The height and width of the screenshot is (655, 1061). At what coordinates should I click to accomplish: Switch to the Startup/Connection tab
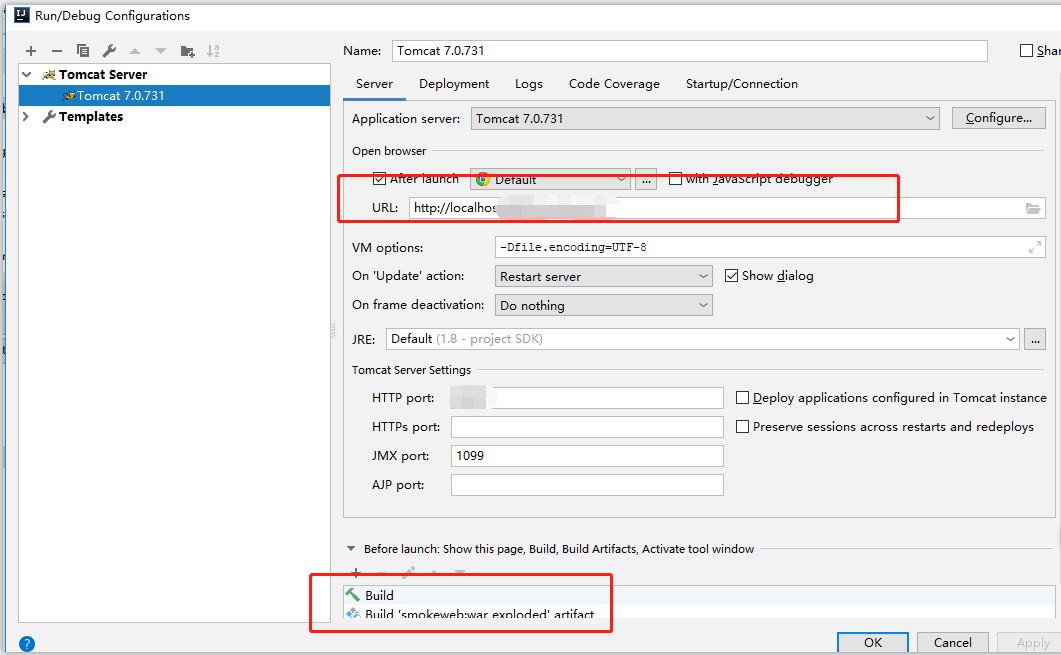tap(742, 84)
